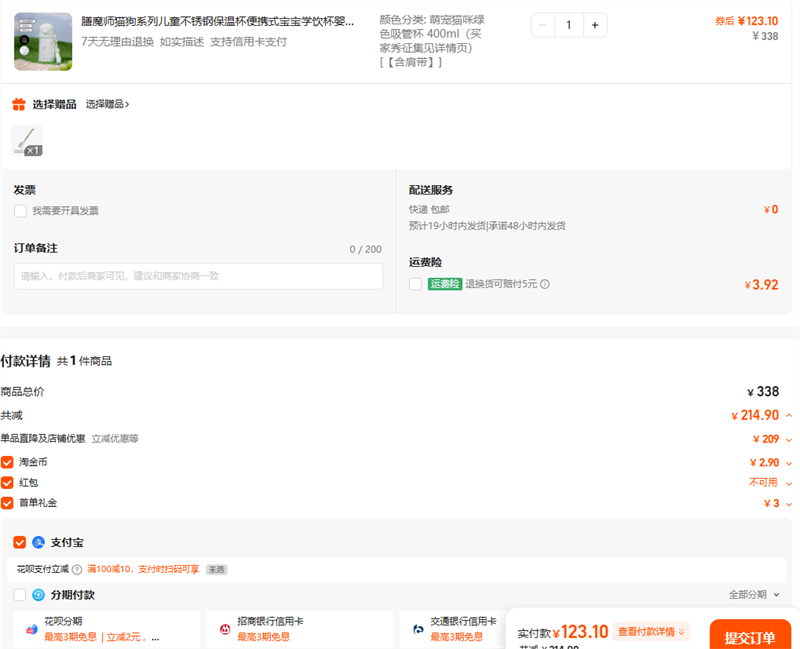Click the plus icon to increase quantity
Viewport: 800px width, 649px height.
(x=594, y=25)
